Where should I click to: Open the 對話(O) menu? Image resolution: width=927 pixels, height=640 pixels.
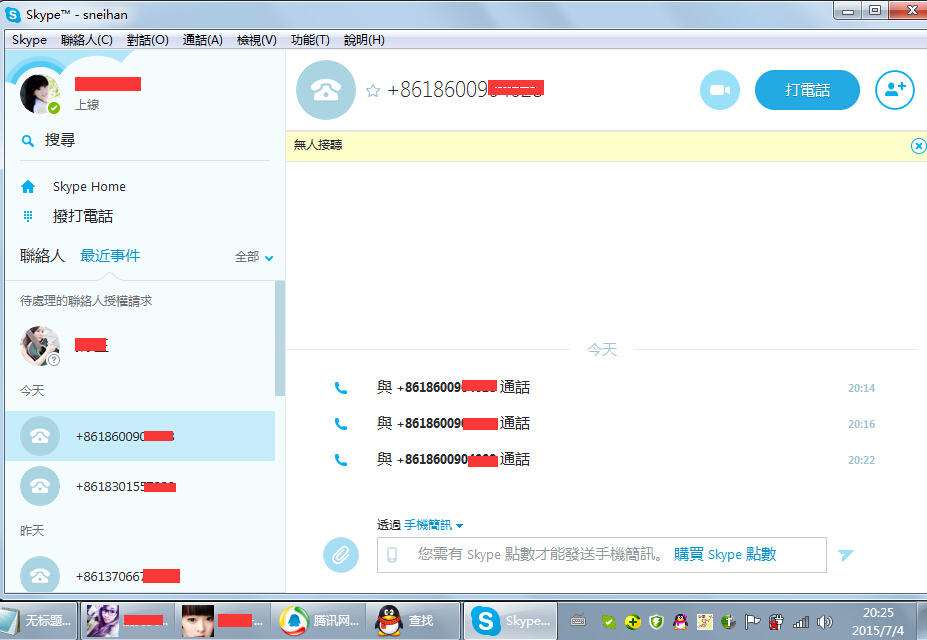[x=148, y=40]
